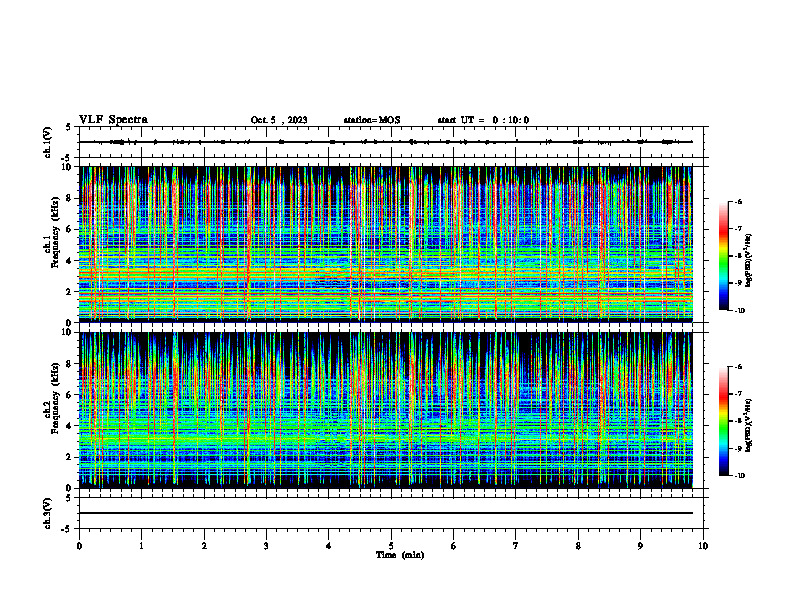Viewport: 792px width, 612px height.
Task: Click time axis tick label 9
Action: [640, 546]
